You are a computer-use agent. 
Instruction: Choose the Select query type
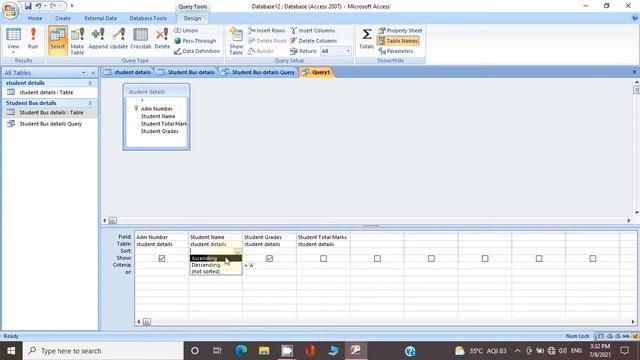tap(58, 40)
